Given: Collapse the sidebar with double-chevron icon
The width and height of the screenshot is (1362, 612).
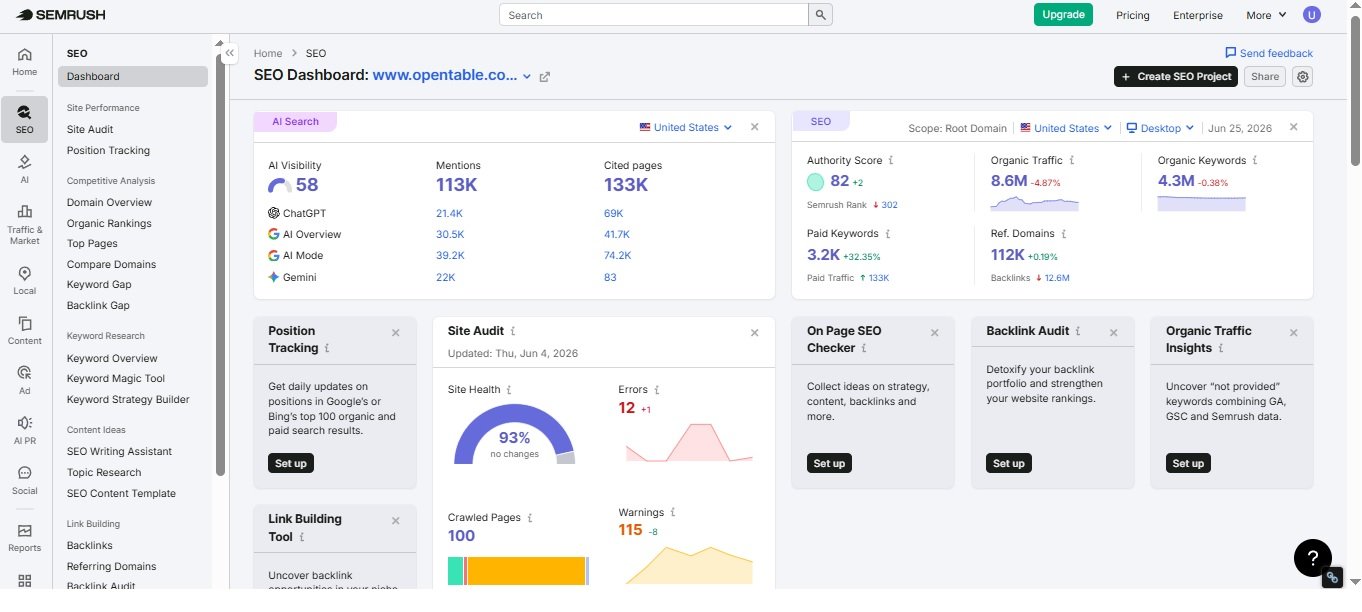Looking at the screenshot, I should point(230,53).
